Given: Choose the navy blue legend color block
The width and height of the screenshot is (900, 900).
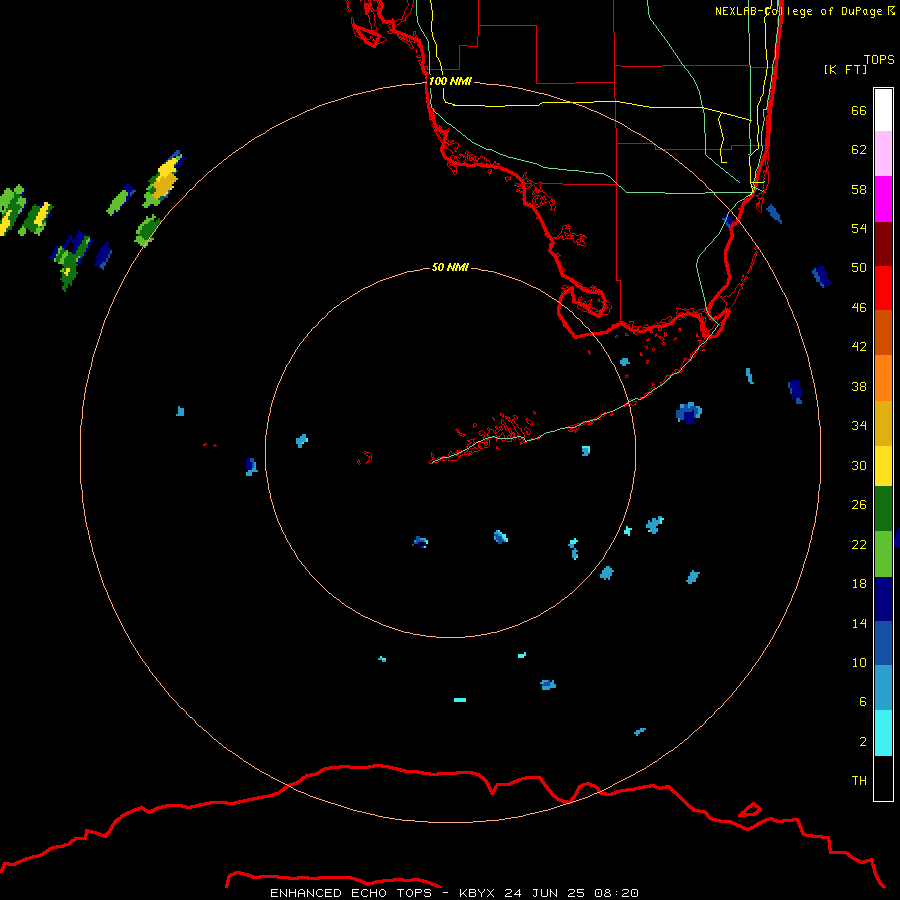Looking at the screenshot, I should [883, 599].
